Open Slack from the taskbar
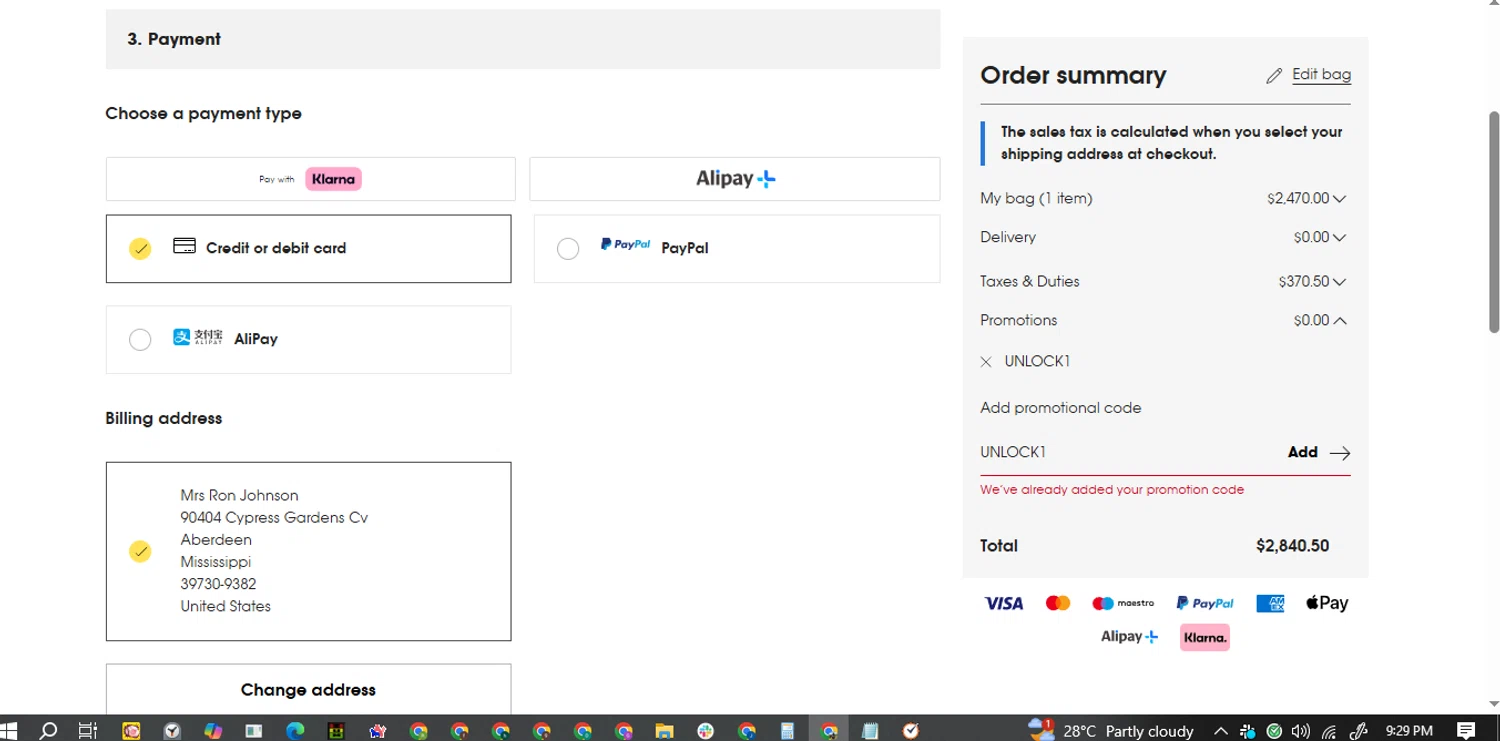 coord(706,731)
